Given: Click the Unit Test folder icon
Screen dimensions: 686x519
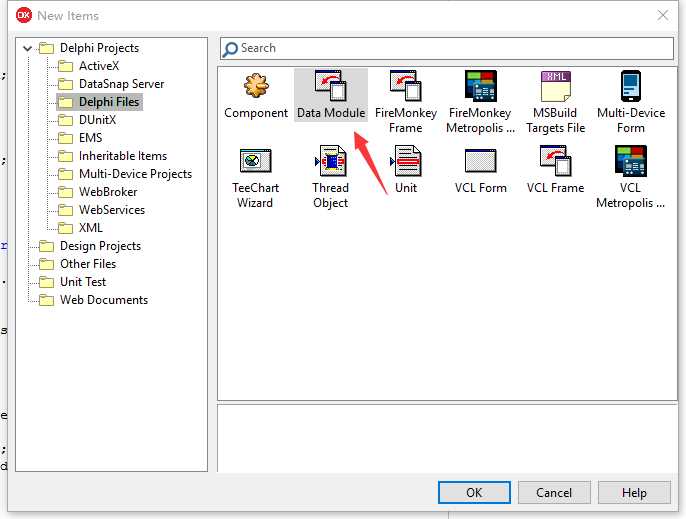Looking at the screenshot, I should tap(46, 282).
